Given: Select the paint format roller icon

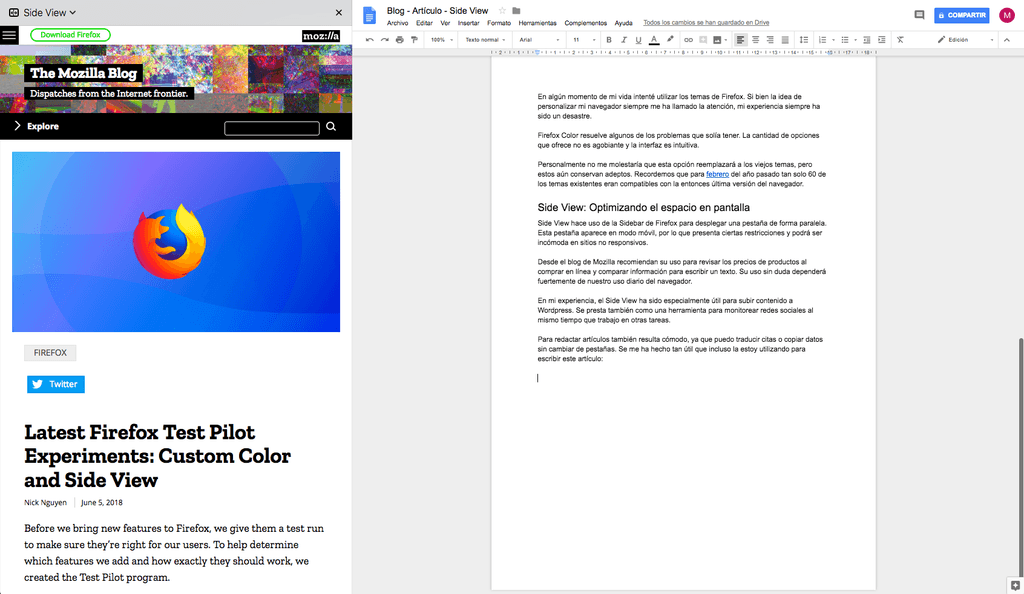Looking at the screenshot, I should [414, 40].
